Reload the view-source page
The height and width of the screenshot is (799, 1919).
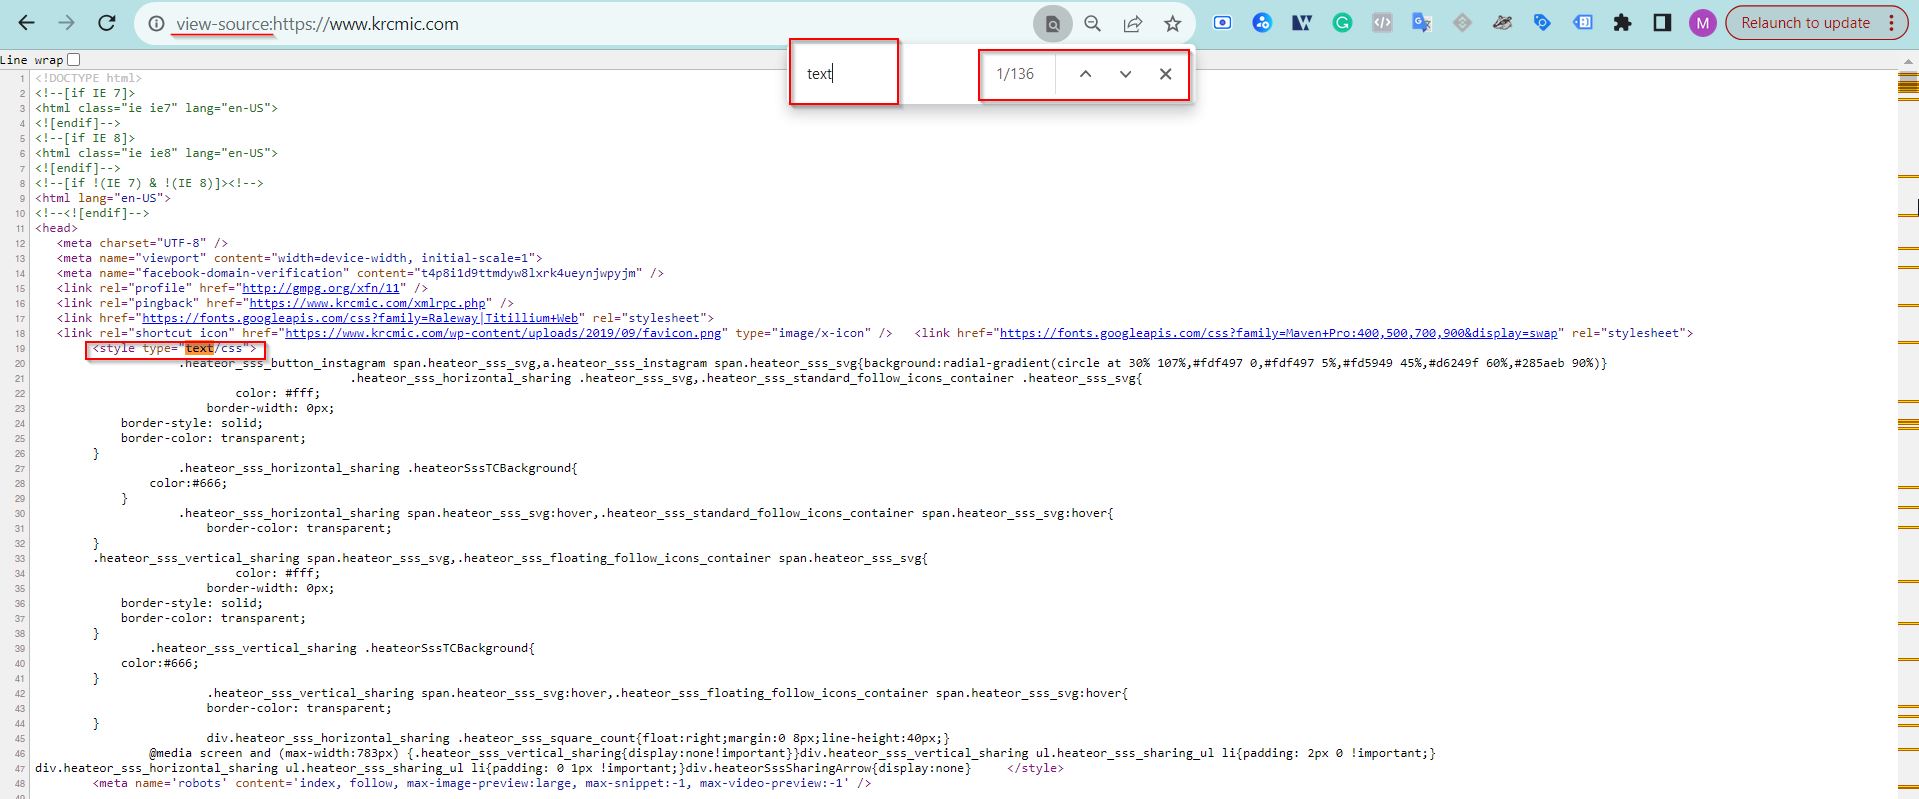(107, 23)
